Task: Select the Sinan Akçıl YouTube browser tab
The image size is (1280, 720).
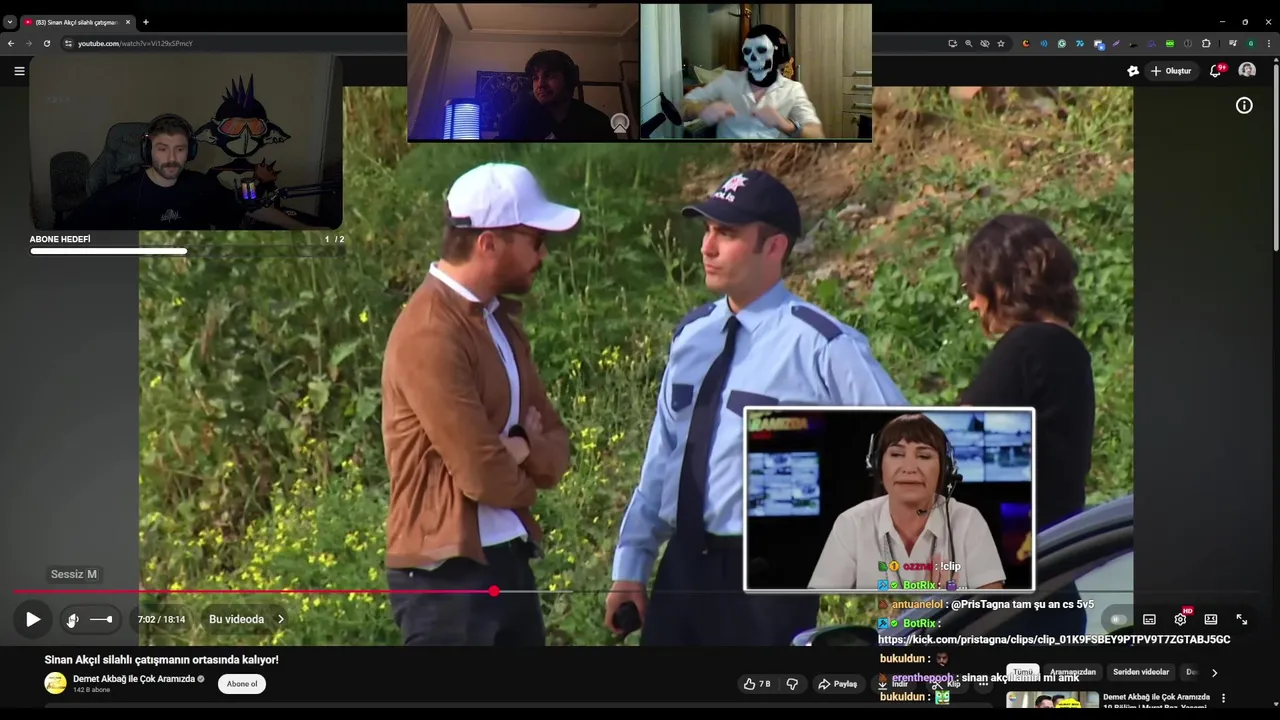Action: 77,21
